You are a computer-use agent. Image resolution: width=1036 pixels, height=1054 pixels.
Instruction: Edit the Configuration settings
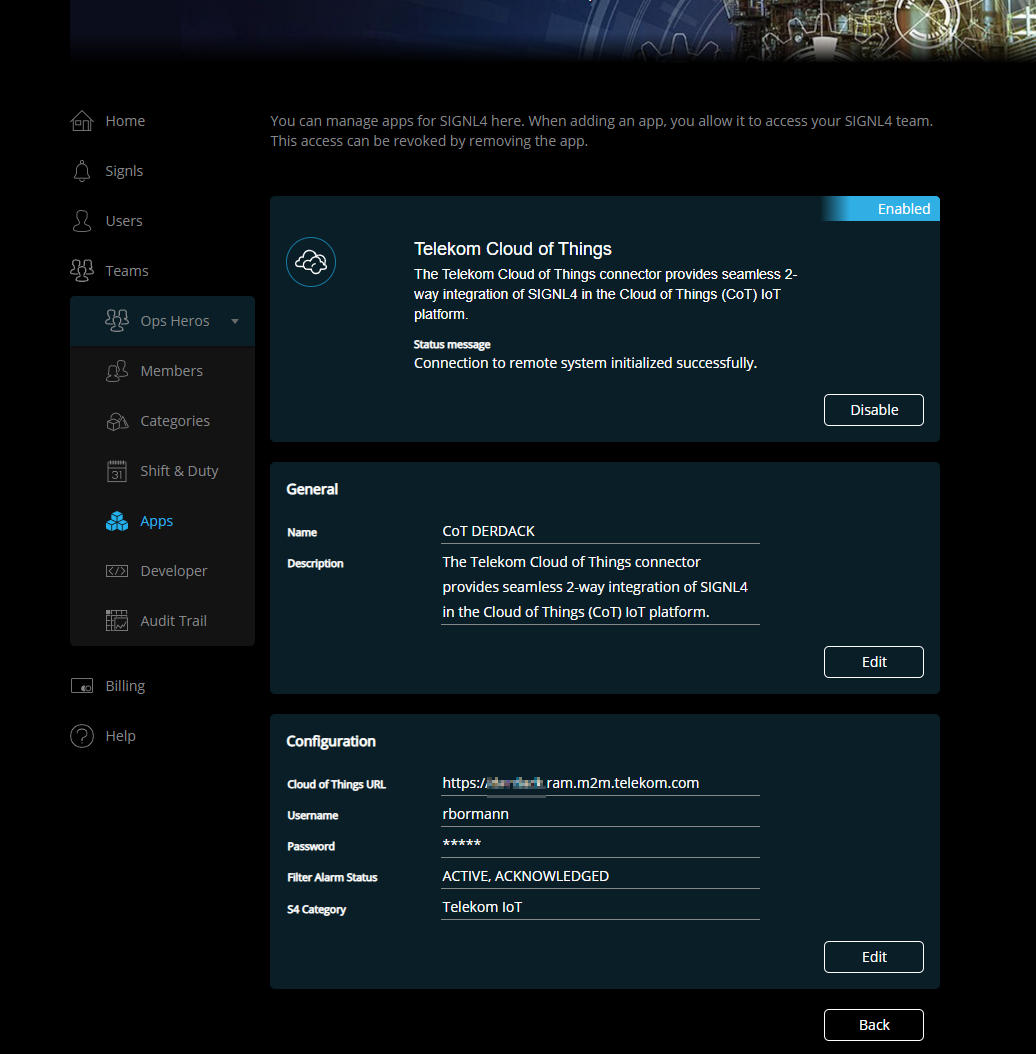click(x=874, y=957)
